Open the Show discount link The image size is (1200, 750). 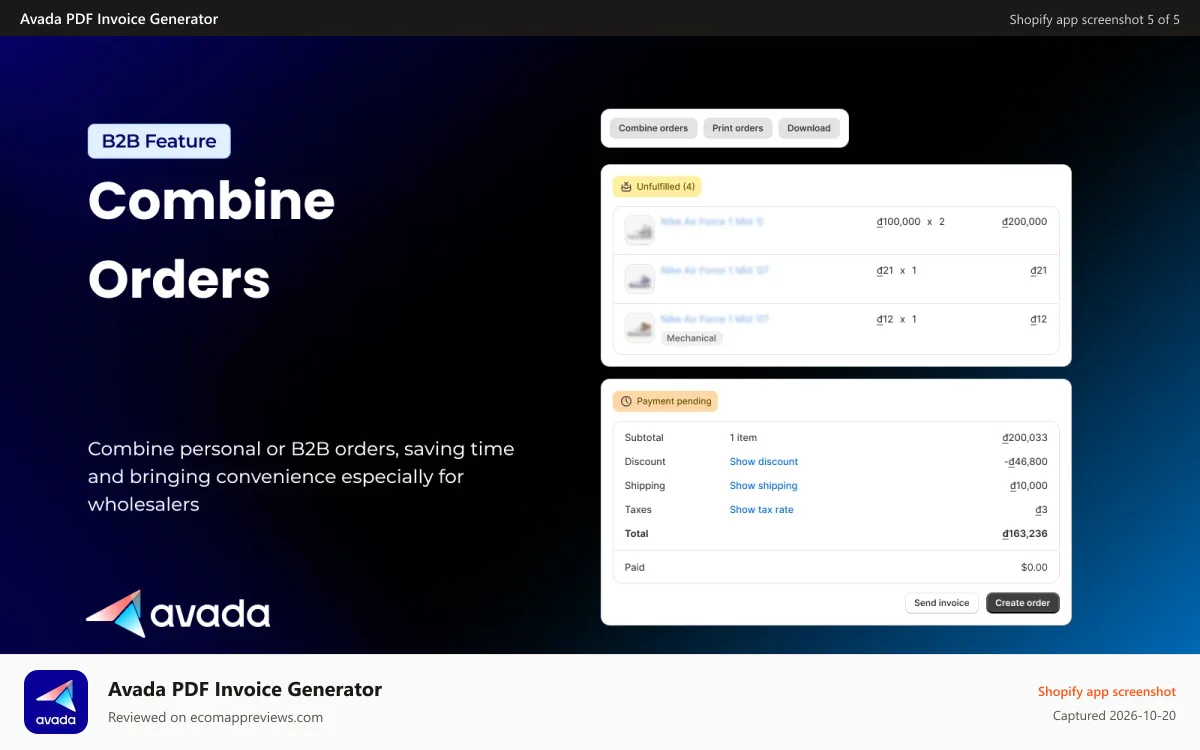[x=764, y=462]
